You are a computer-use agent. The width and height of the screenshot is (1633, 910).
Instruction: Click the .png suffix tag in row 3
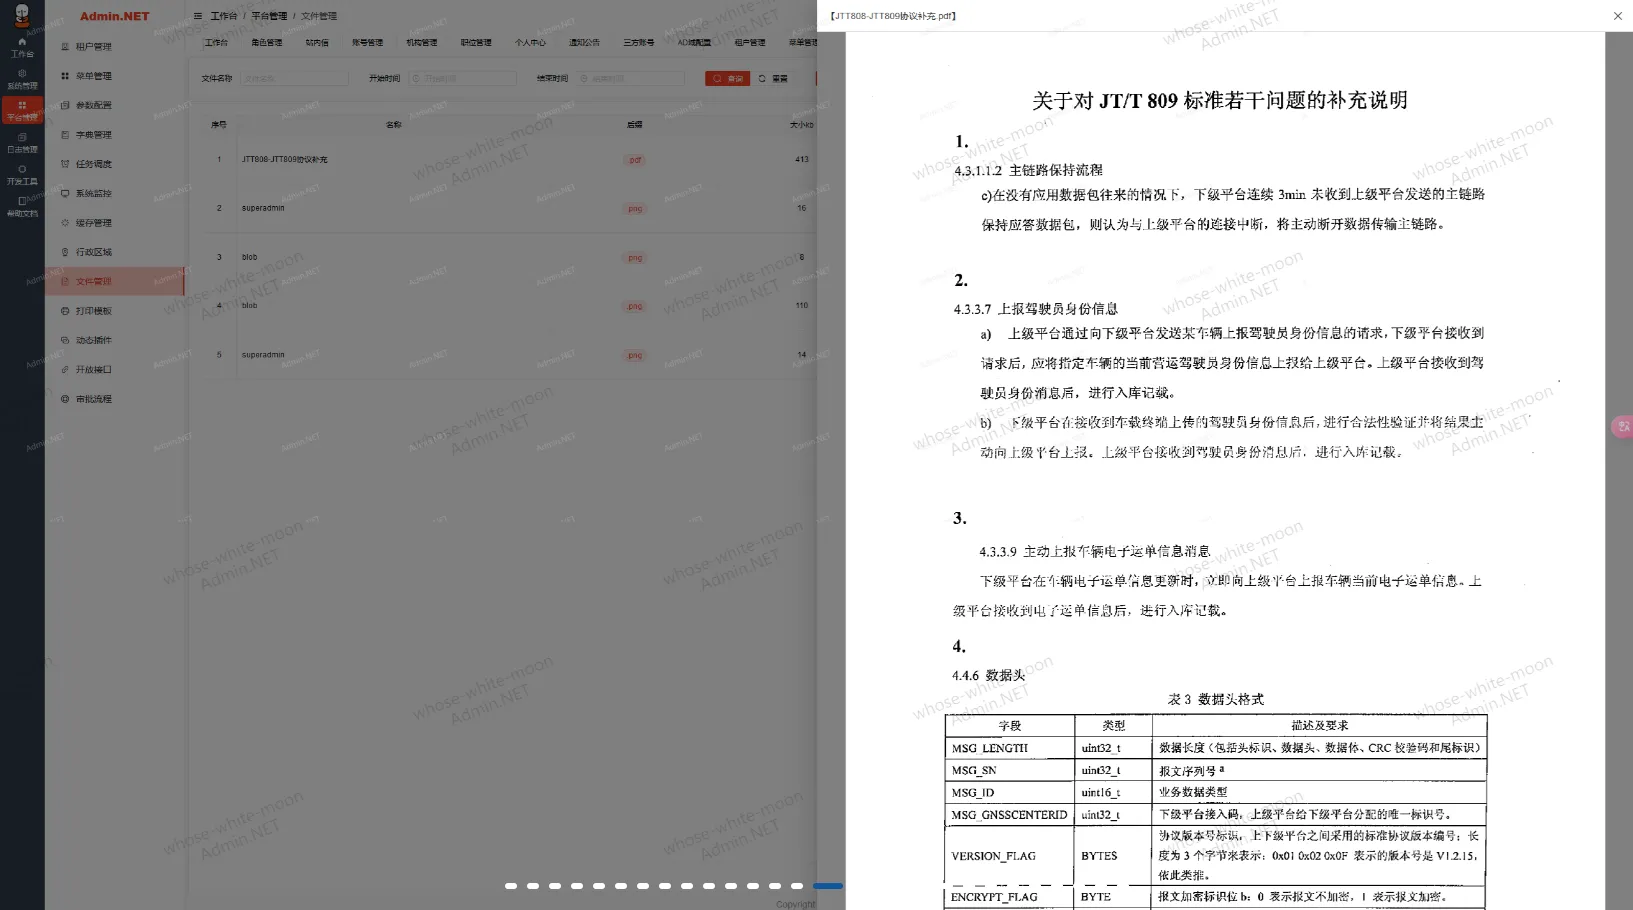635,258
